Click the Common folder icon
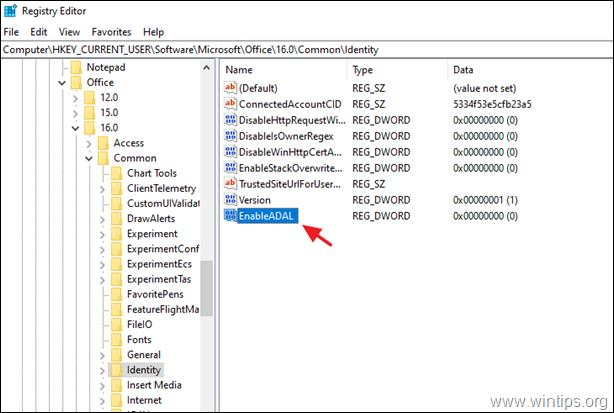614x413 pixels. tap(103, 158)
